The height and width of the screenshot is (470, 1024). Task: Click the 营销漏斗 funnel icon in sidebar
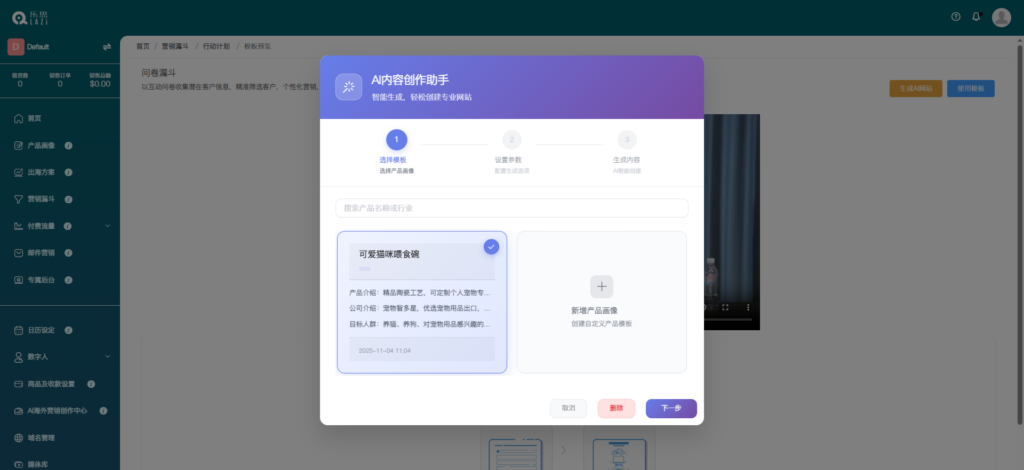point(19,199)
